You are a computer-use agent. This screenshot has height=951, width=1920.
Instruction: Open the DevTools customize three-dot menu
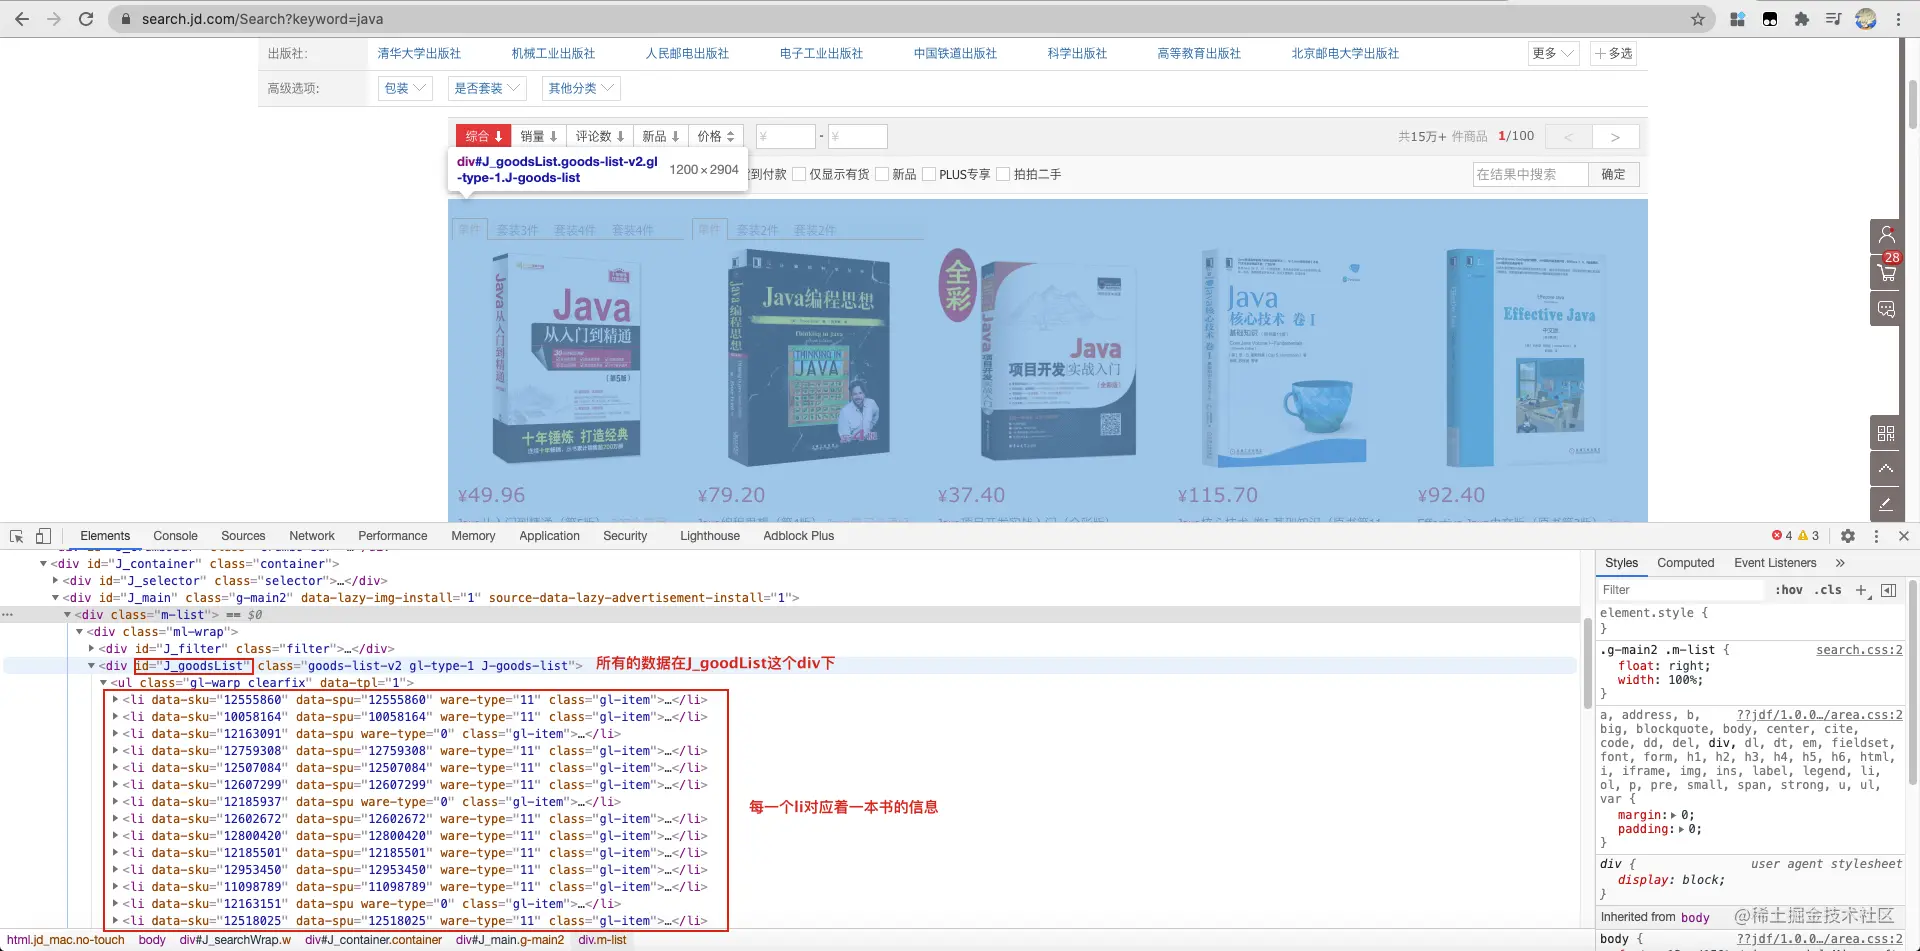pos(1876,536)
